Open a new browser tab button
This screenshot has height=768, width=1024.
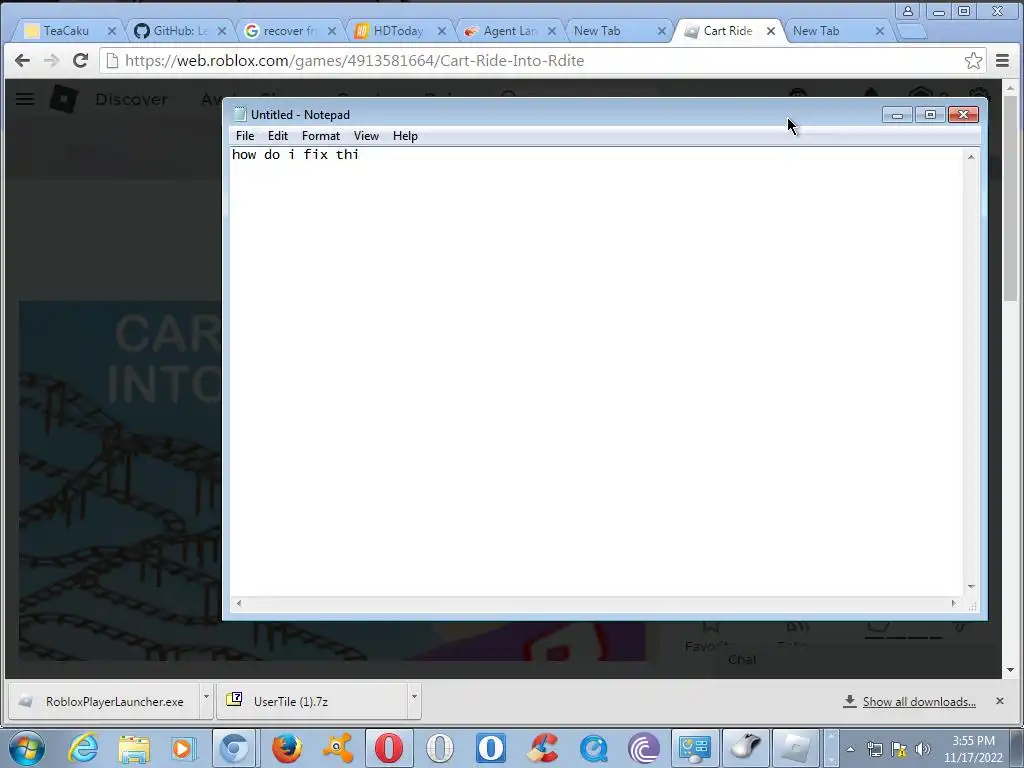click(x=912, y=31)
